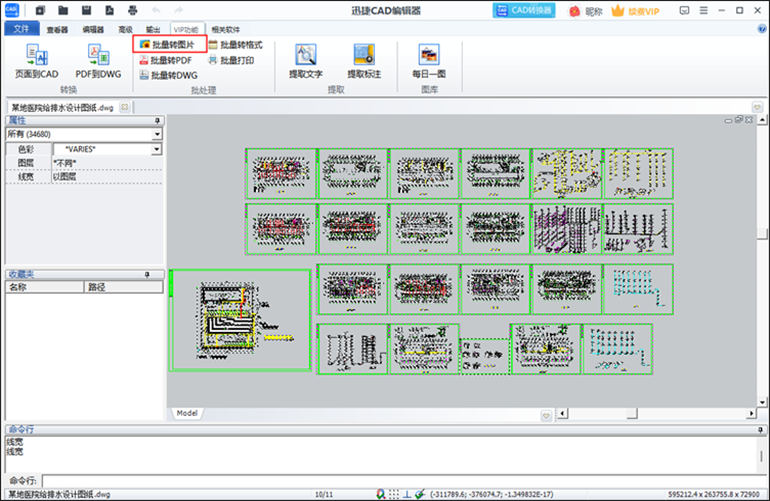This screenshot has width=770, height=501.
Task: Toggle the ortho mode status bar icon
Action: (x=407, y=494)
